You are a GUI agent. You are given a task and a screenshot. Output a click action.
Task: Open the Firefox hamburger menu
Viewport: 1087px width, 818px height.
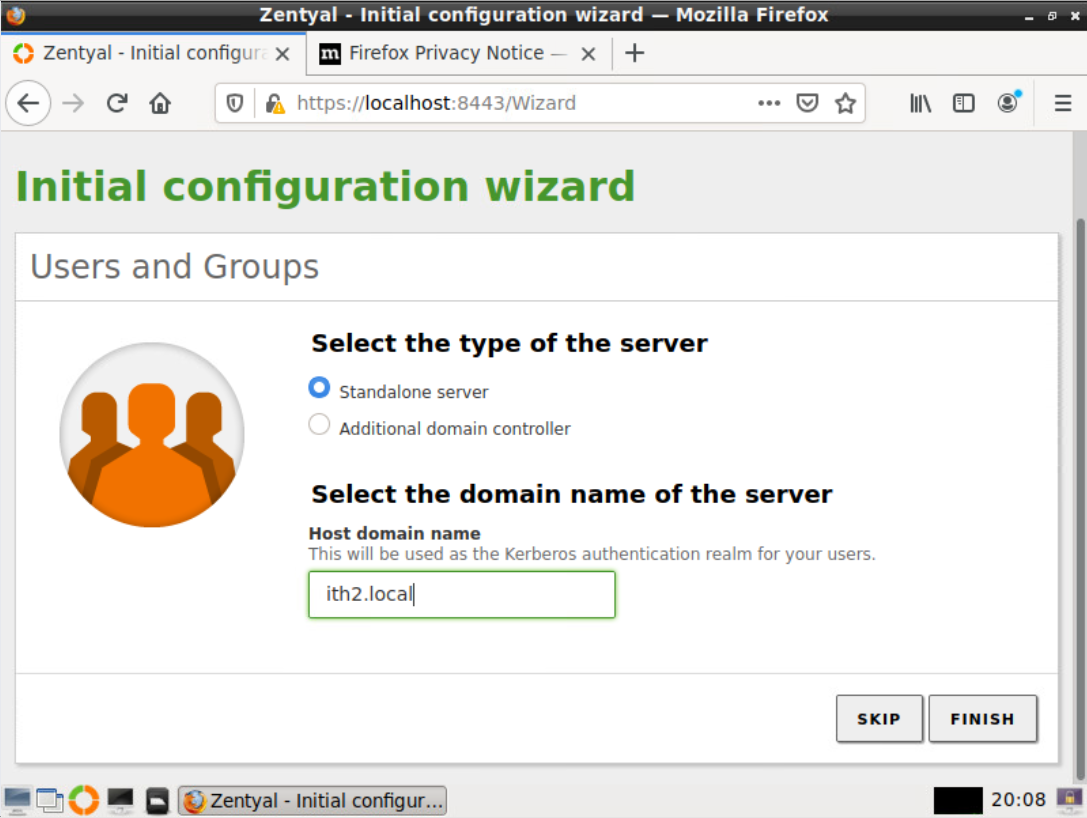point(1063,103)
